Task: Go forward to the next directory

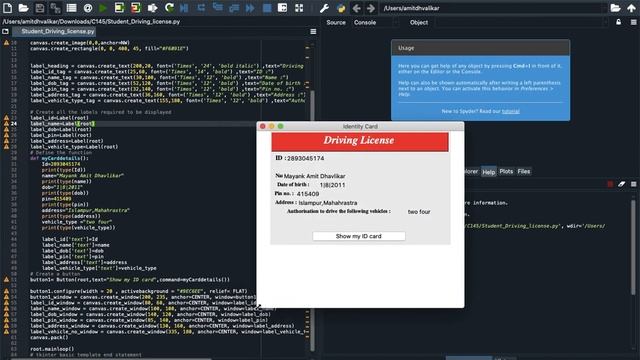Action: pyautogui.click(x=371, y=8)
